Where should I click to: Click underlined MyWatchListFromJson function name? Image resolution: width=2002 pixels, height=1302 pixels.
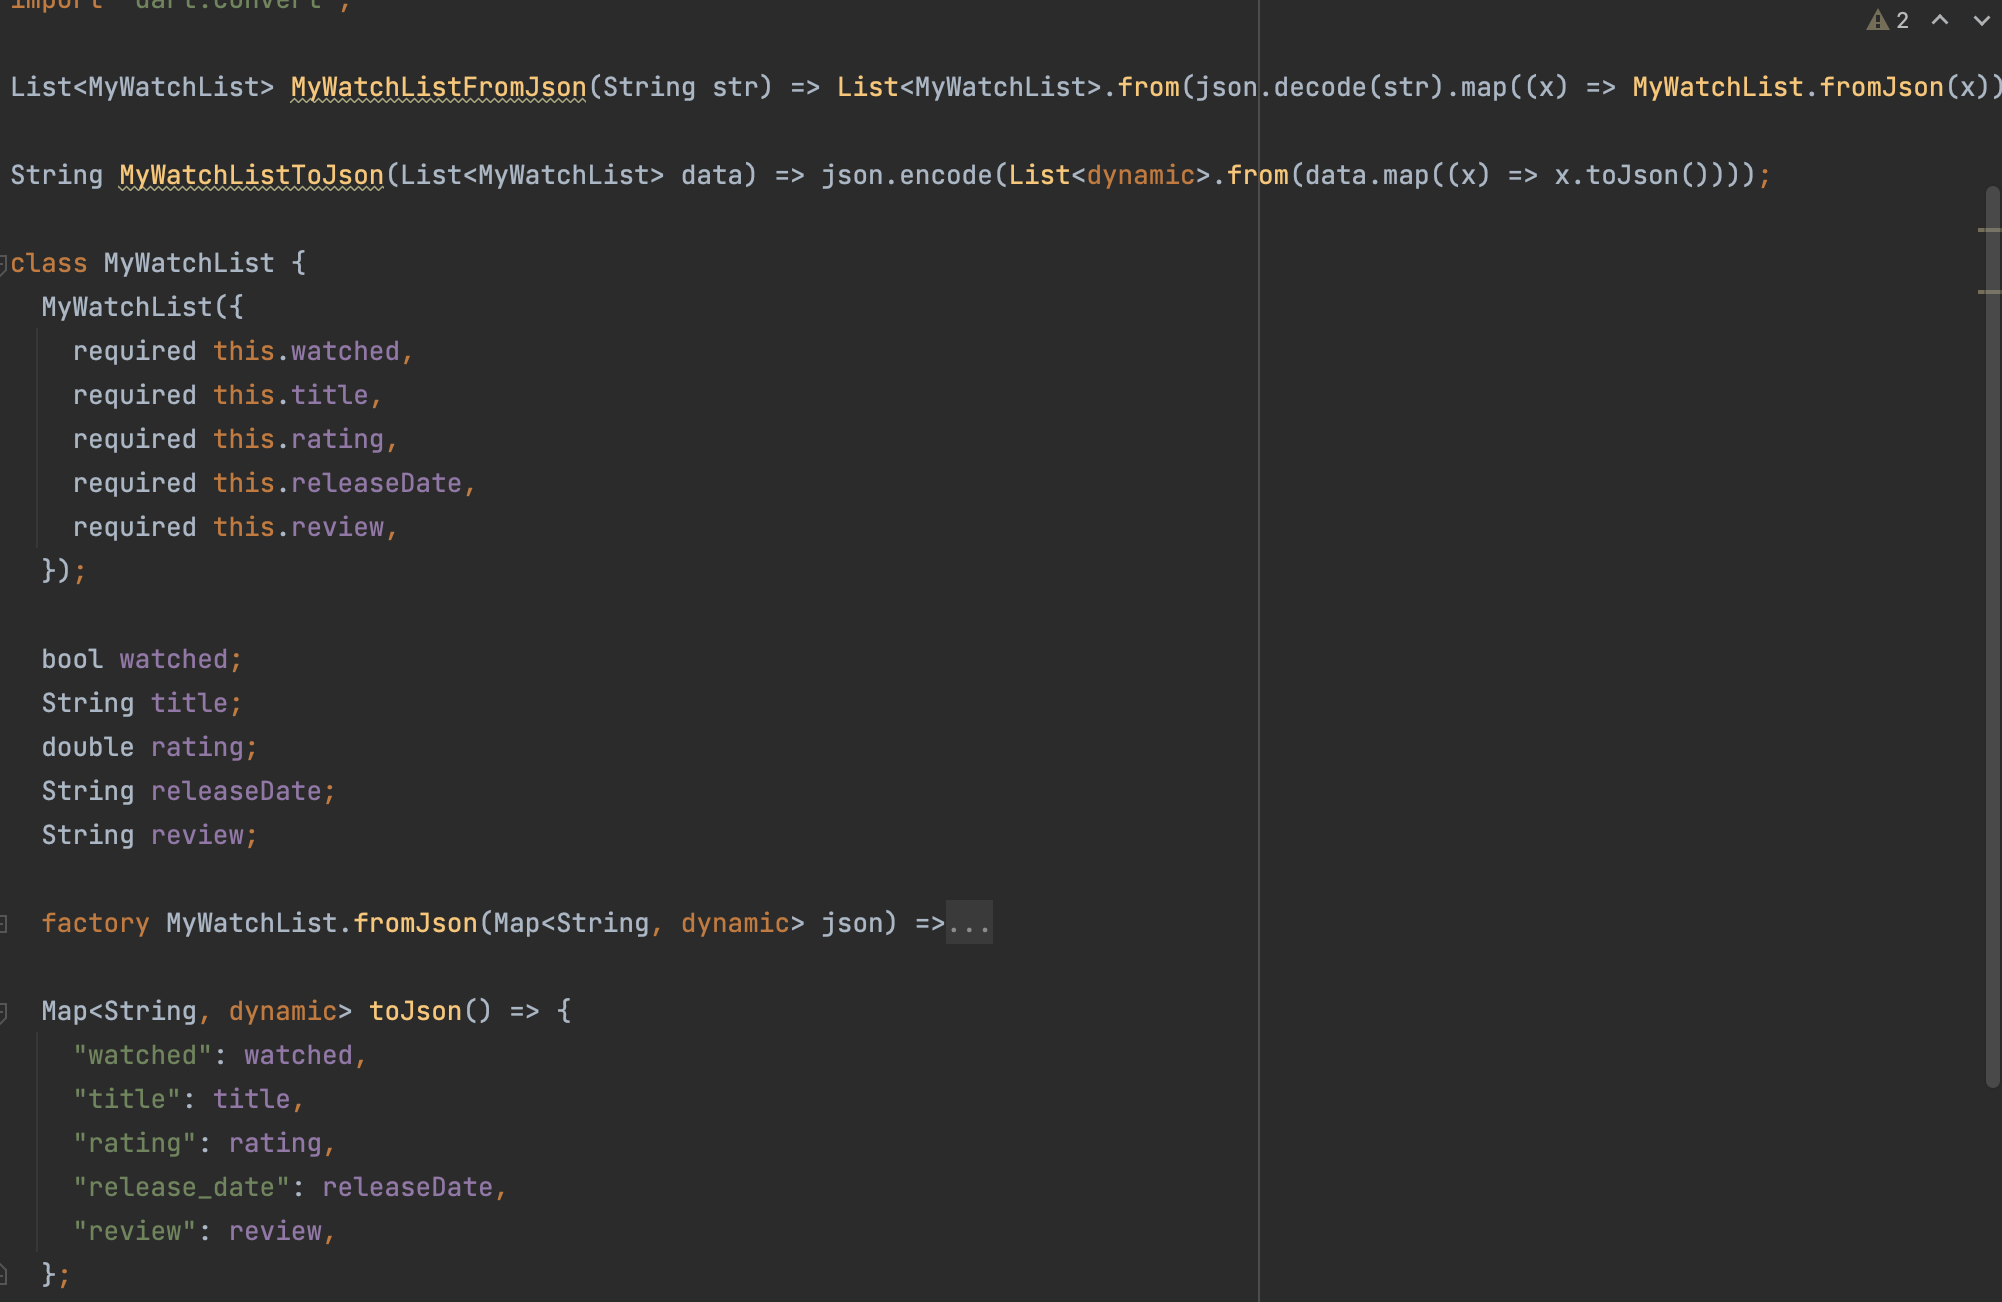click(438, 88)
